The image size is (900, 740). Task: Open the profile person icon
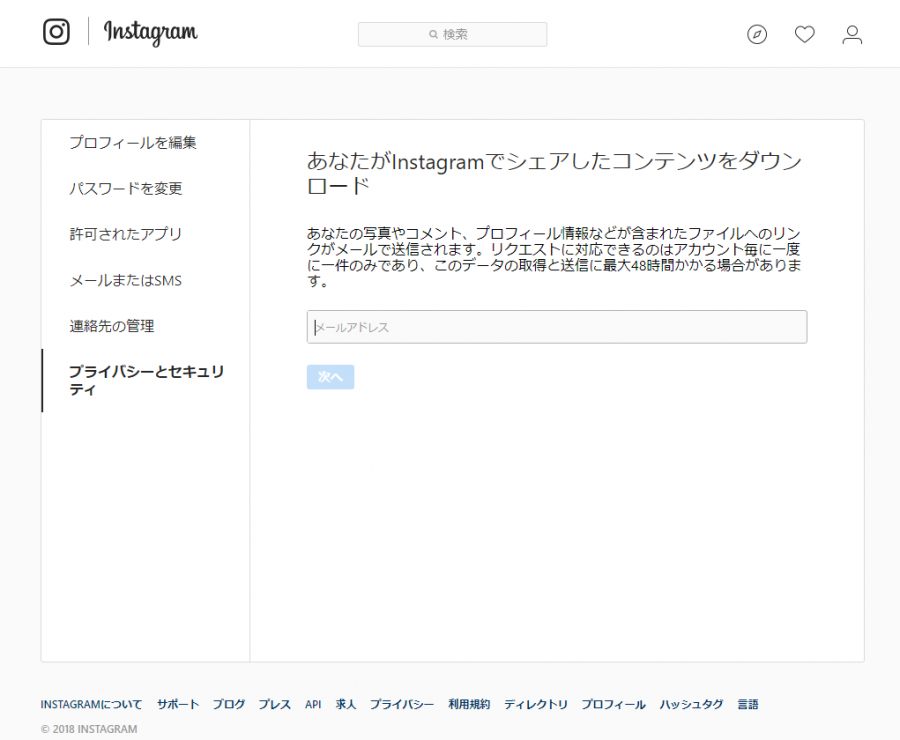852,34
